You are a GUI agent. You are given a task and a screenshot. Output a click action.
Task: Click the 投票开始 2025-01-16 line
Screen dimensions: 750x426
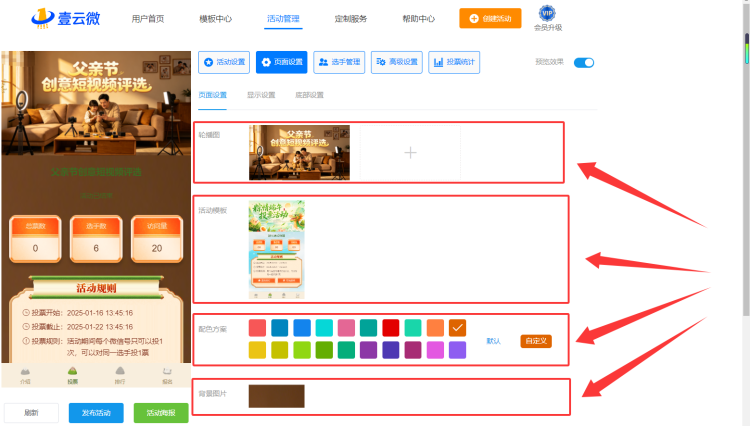[x=78, y=313]
